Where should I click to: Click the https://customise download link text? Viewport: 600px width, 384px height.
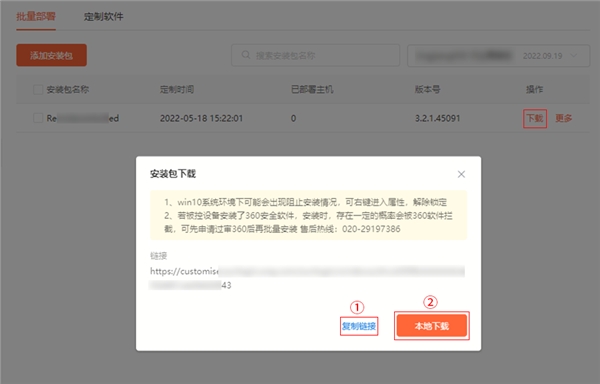coord(307,278)
